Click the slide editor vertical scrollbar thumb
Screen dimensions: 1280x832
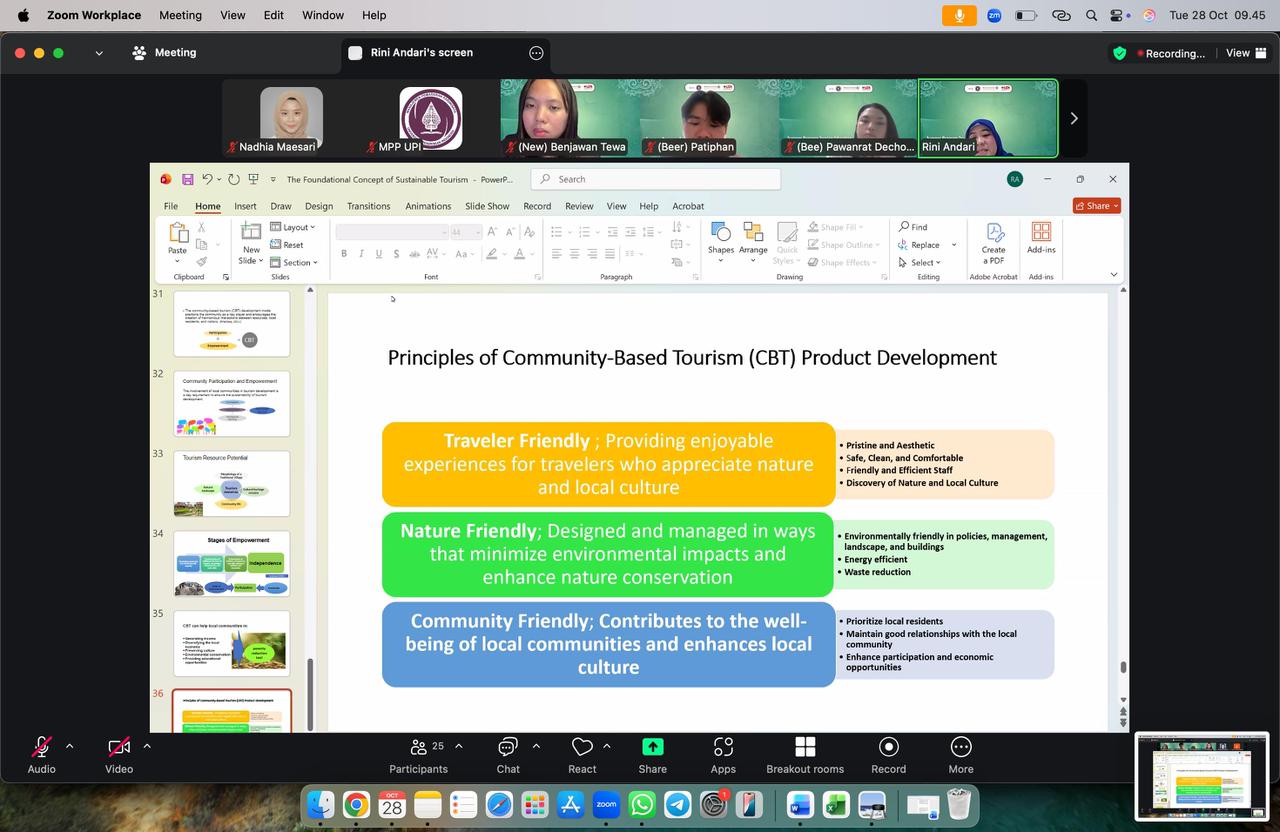pyautogui.click(x=1123, y=668)
